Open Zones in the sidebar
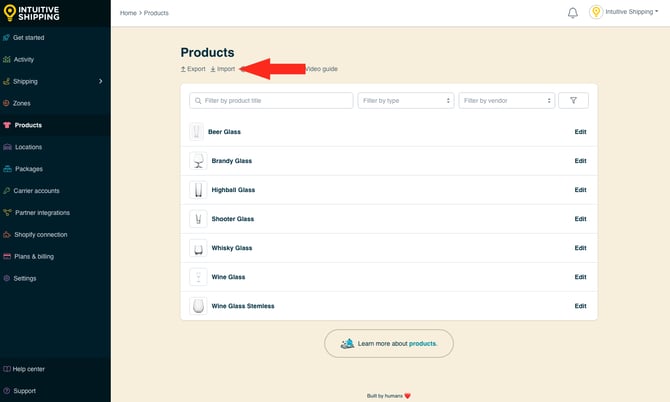Viewport: 670px width, 402px height. point(21,103)
